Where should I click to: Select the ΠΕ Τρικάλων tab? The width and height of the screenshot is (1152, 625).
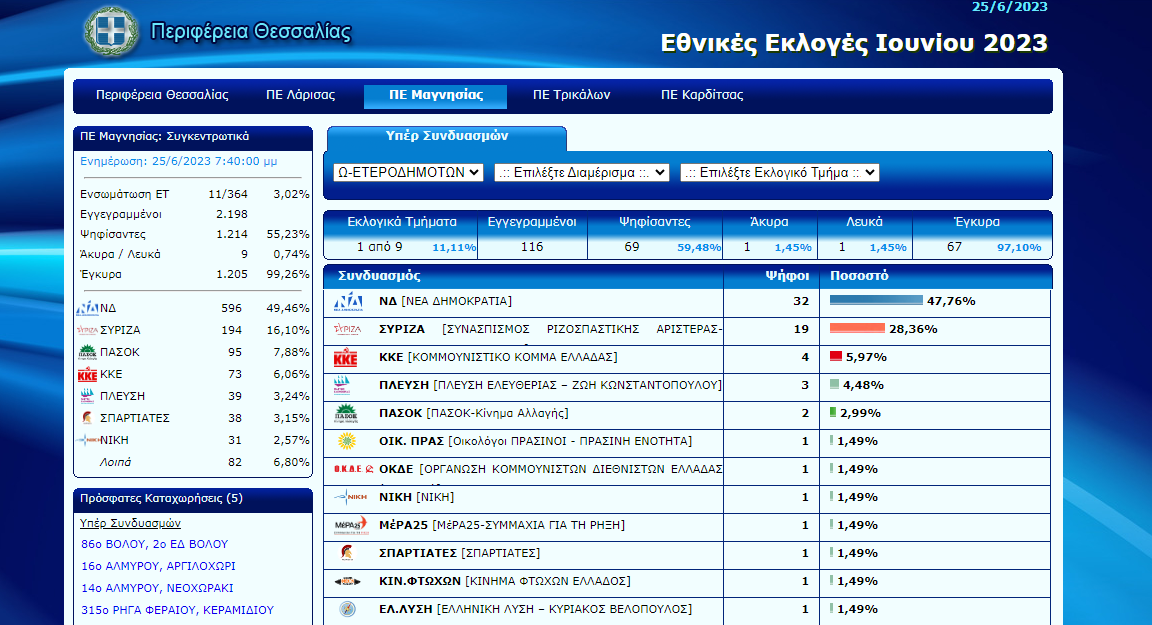(571, 96)
